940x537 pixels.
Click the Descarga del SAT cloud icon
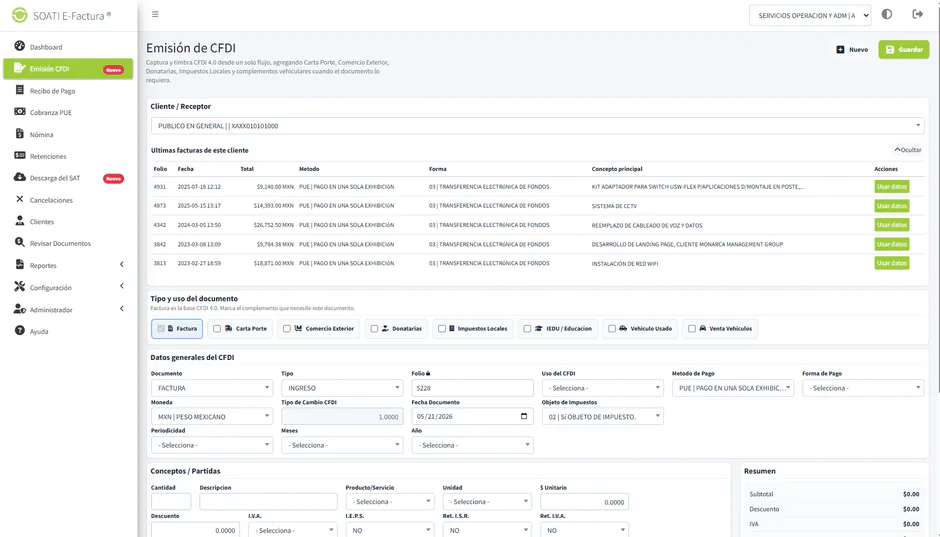pyautogui.click(x=20, y=177)
